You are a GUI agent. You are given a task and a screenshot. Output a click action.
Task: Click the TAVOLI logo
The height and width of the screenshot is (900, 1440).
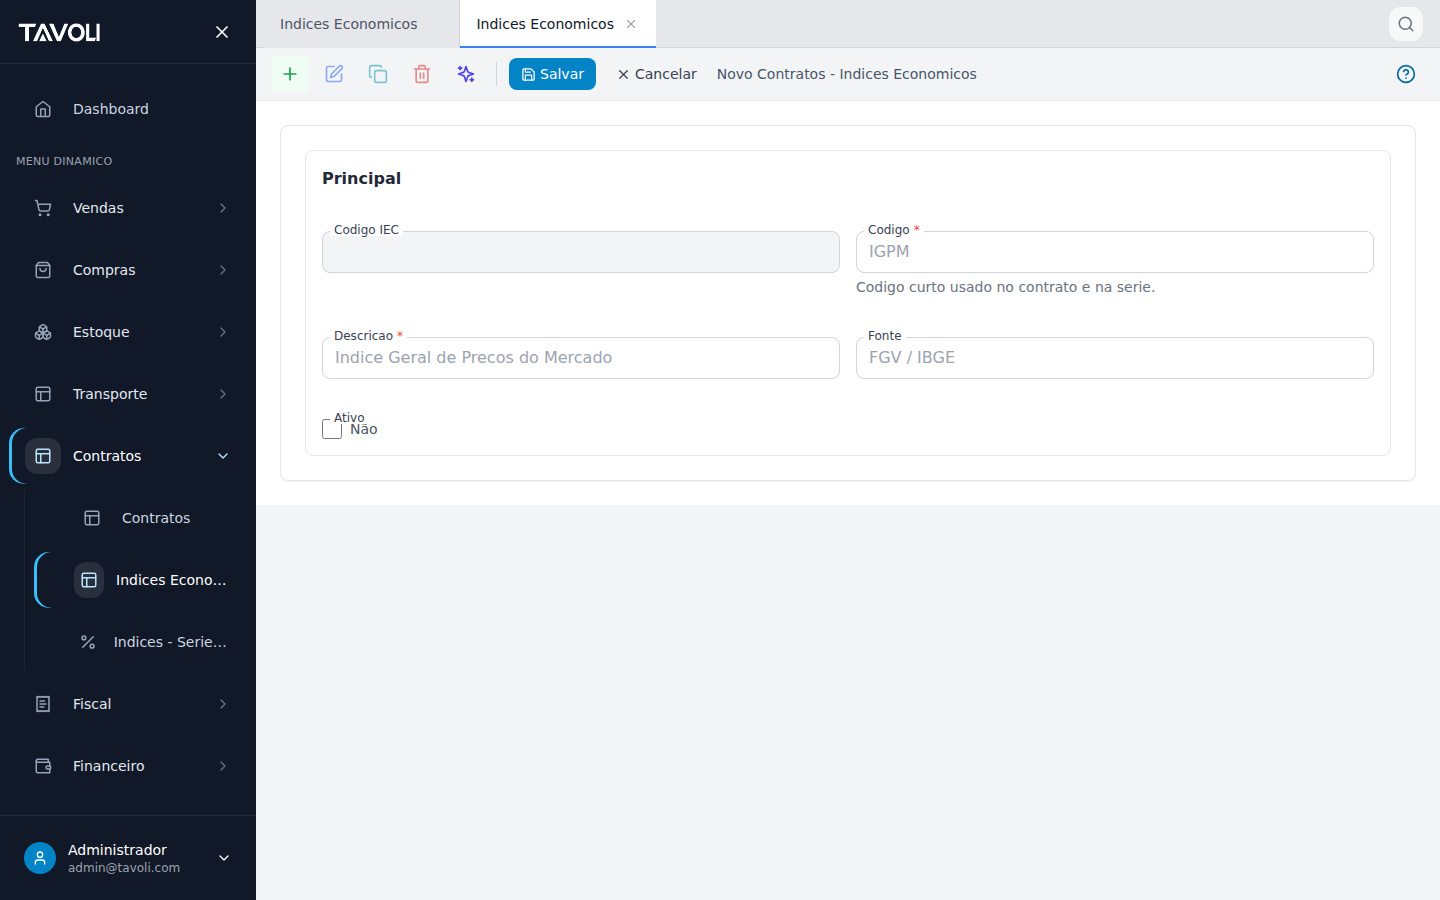click(59, 32)
